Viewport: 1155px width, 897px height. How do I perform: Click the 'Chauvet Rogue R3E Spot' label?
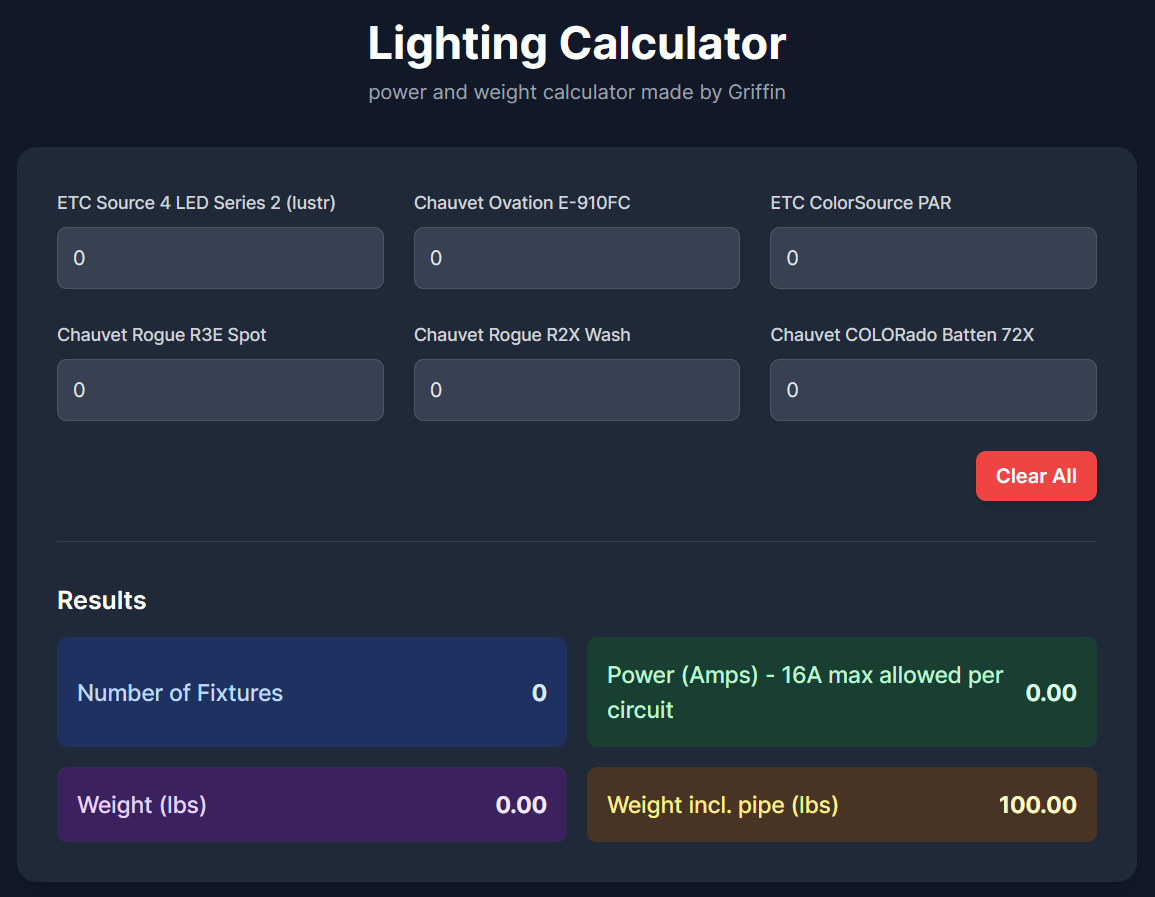click(x=162, y=335)
